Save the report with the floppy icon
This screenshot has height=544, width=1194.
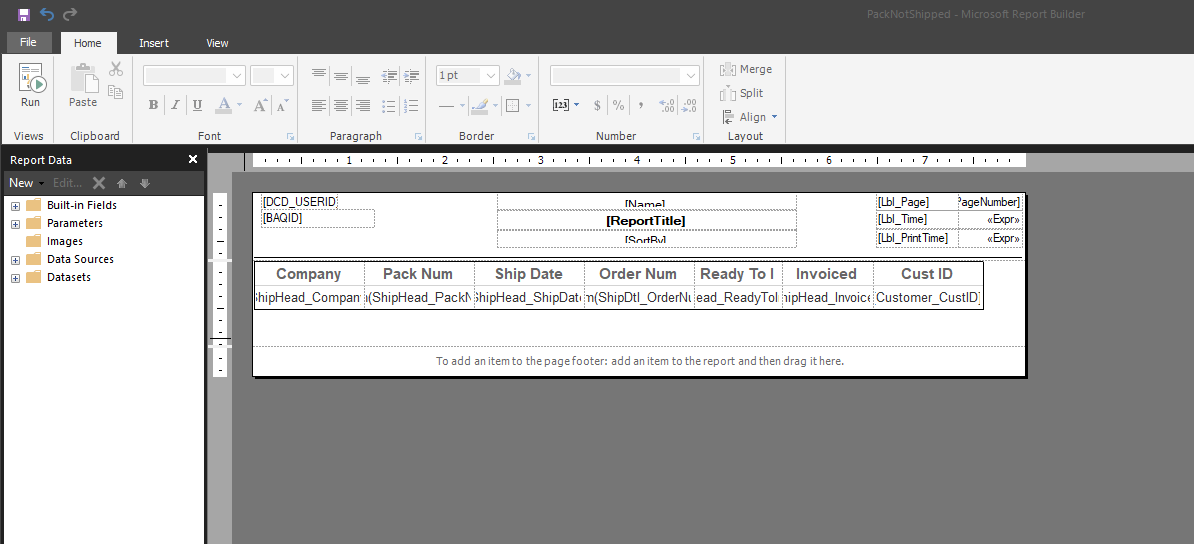24,14
